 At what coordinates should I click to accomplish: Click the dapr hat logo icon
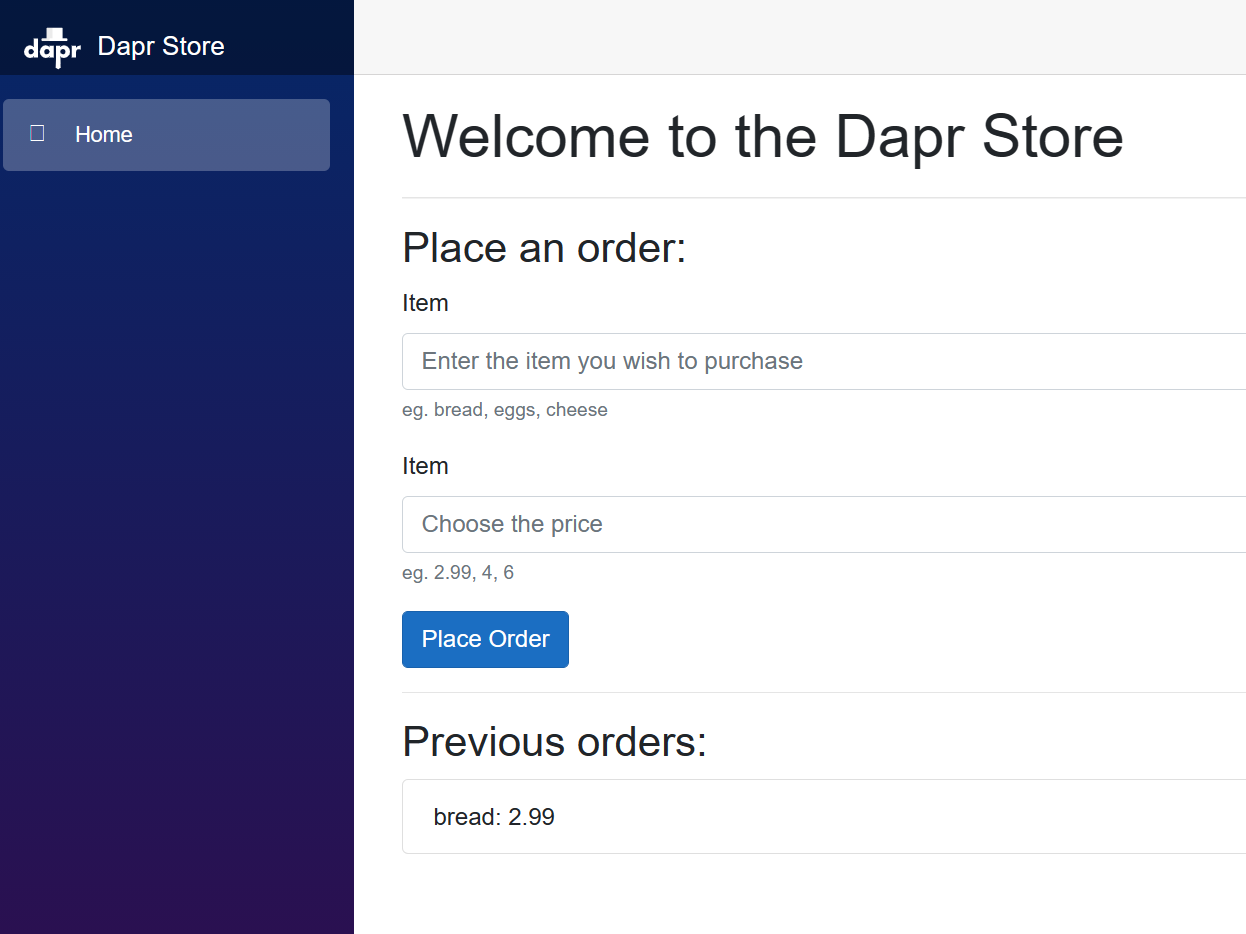coord(52,47)
